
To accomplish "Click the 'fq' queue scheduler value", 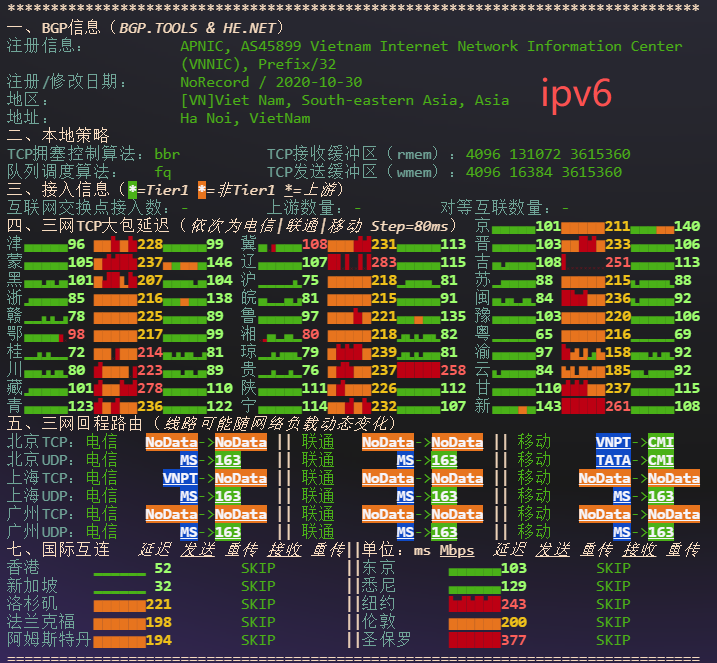I will tap(163, 172).
